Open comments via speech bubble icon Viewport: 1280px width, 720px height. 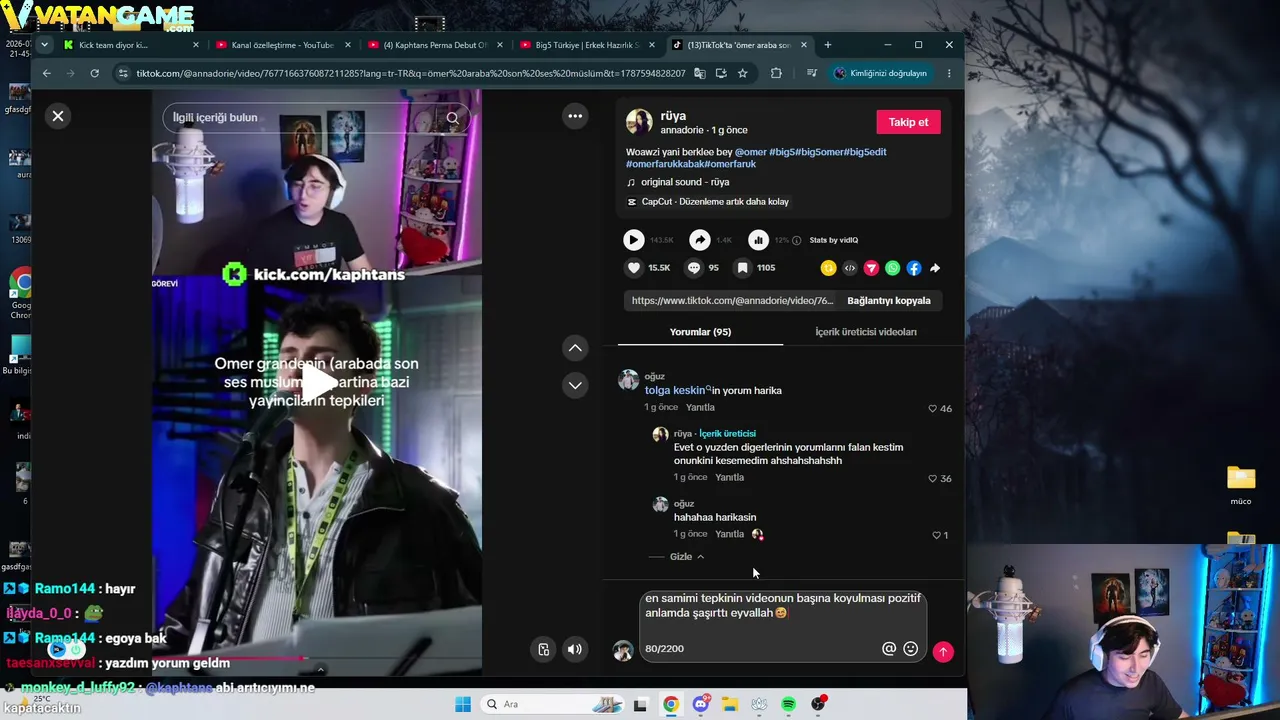[694, 268]
